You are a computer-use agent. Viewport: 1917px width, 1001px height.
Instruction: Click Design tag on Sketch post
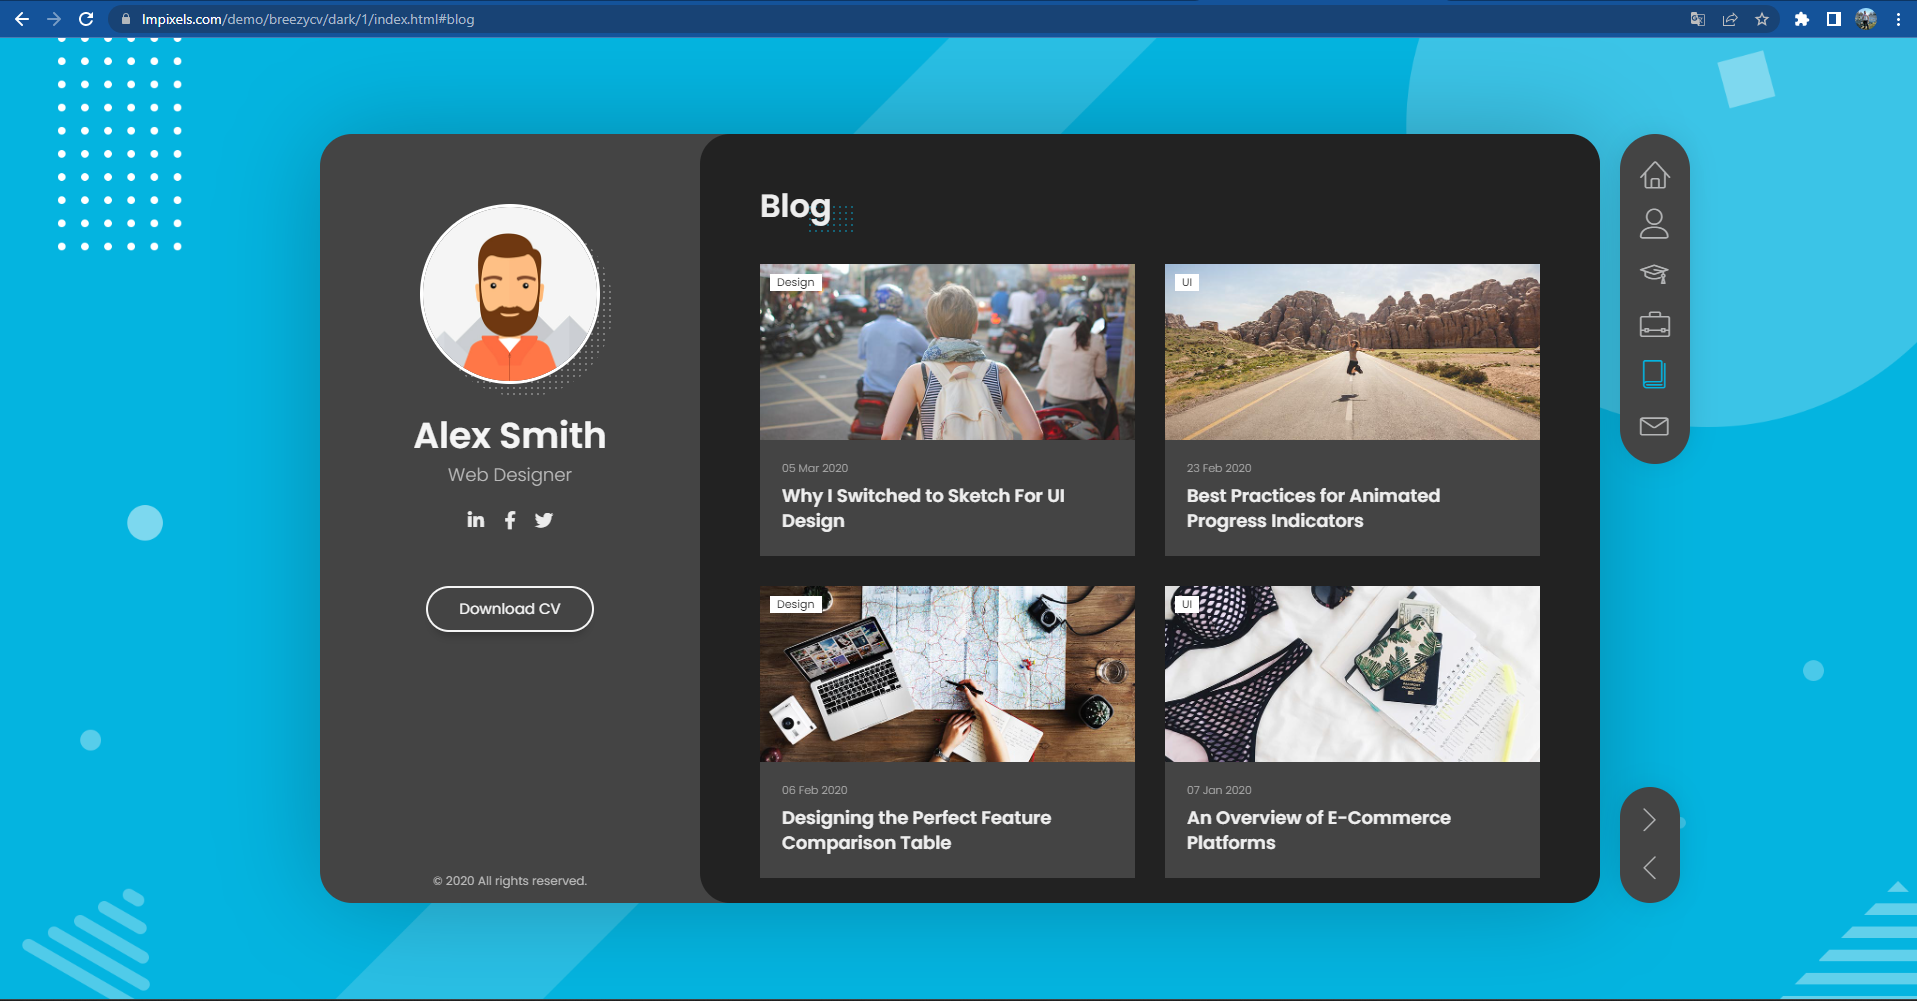[x=796, y=282]
